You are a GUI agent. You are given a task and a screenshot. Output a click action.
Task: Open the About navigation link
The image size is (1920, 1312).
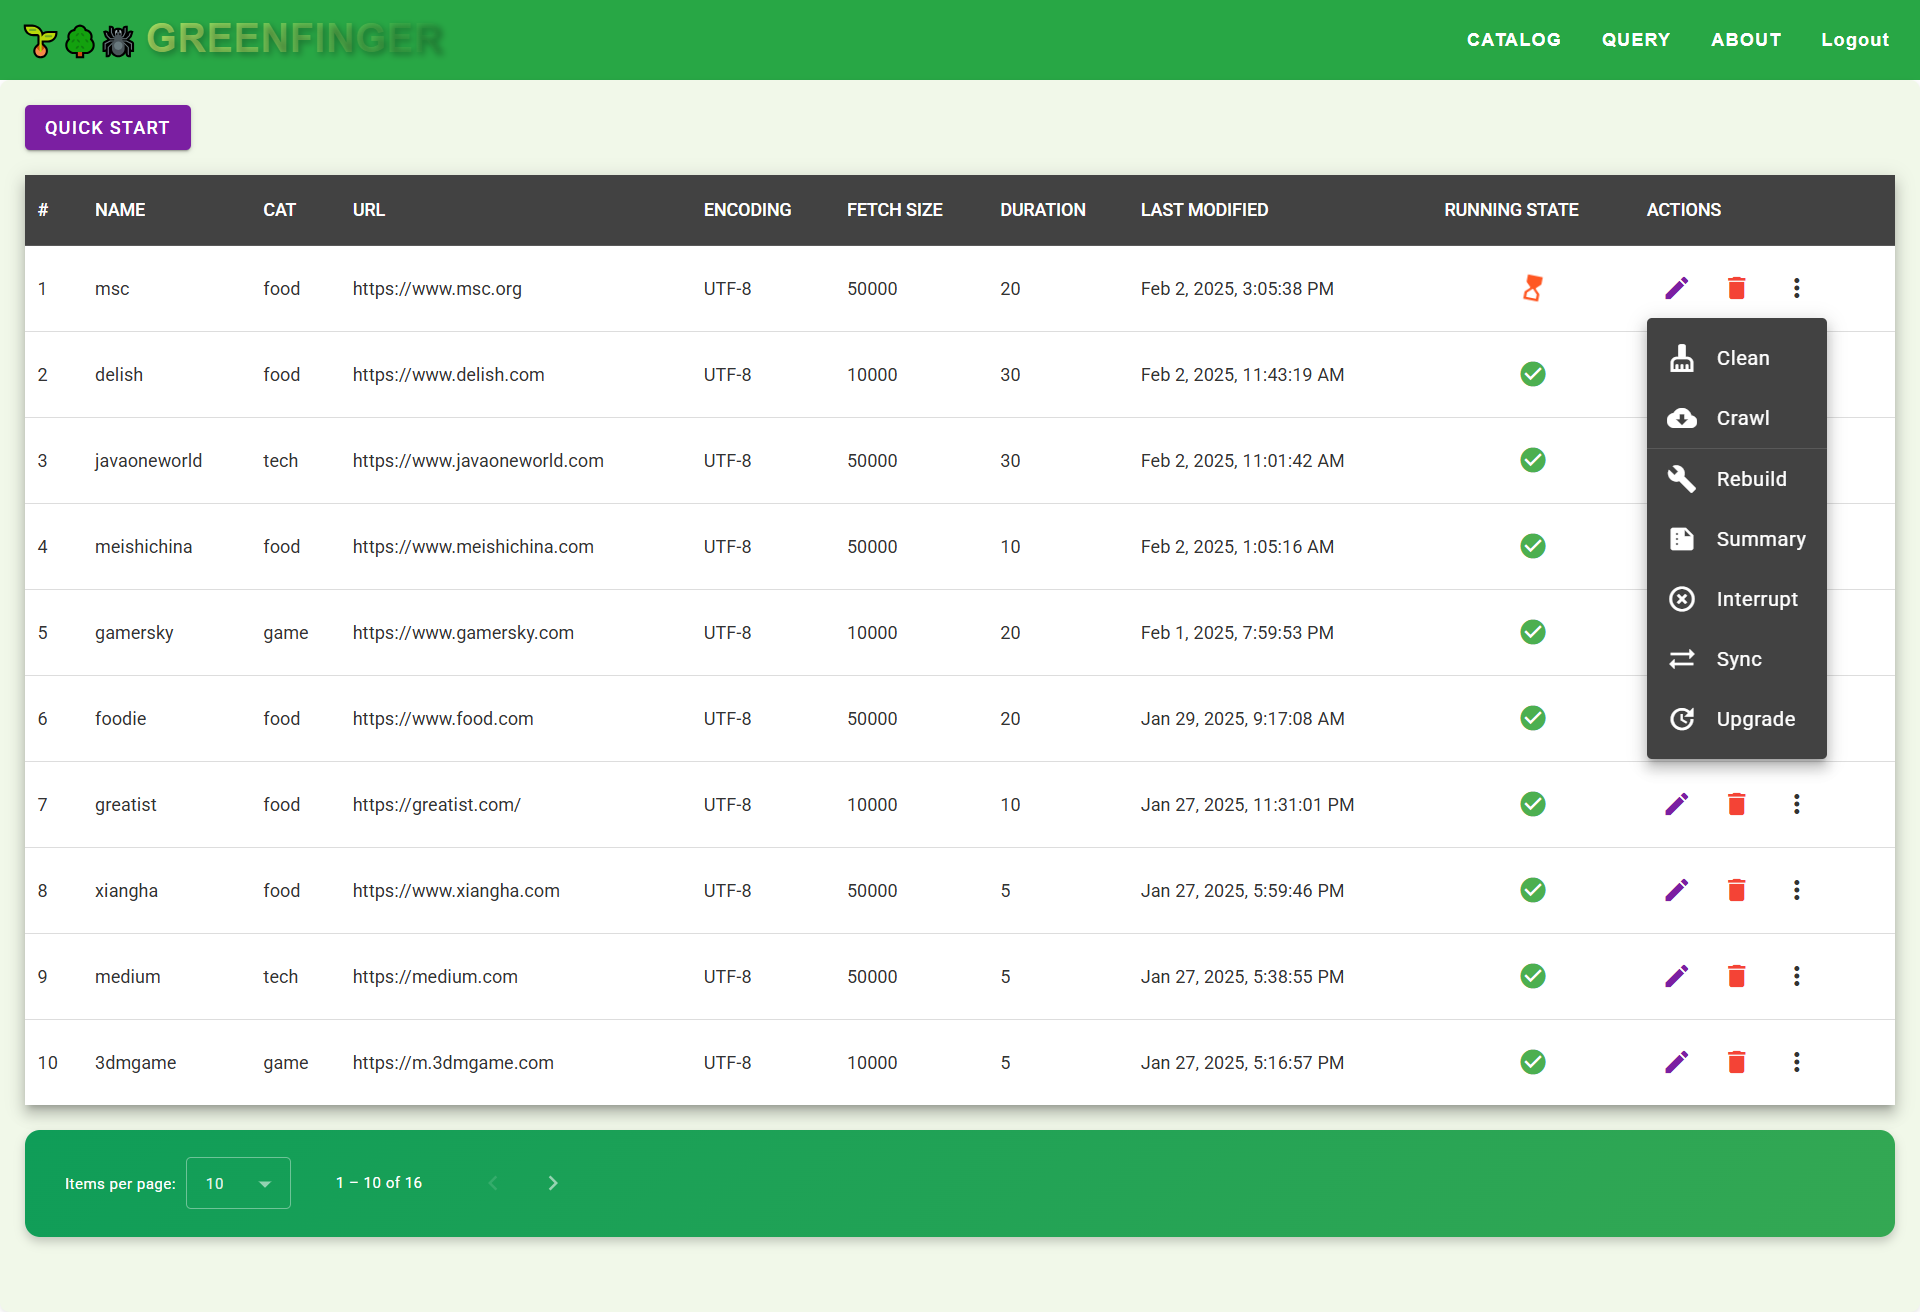point(1746,40)
